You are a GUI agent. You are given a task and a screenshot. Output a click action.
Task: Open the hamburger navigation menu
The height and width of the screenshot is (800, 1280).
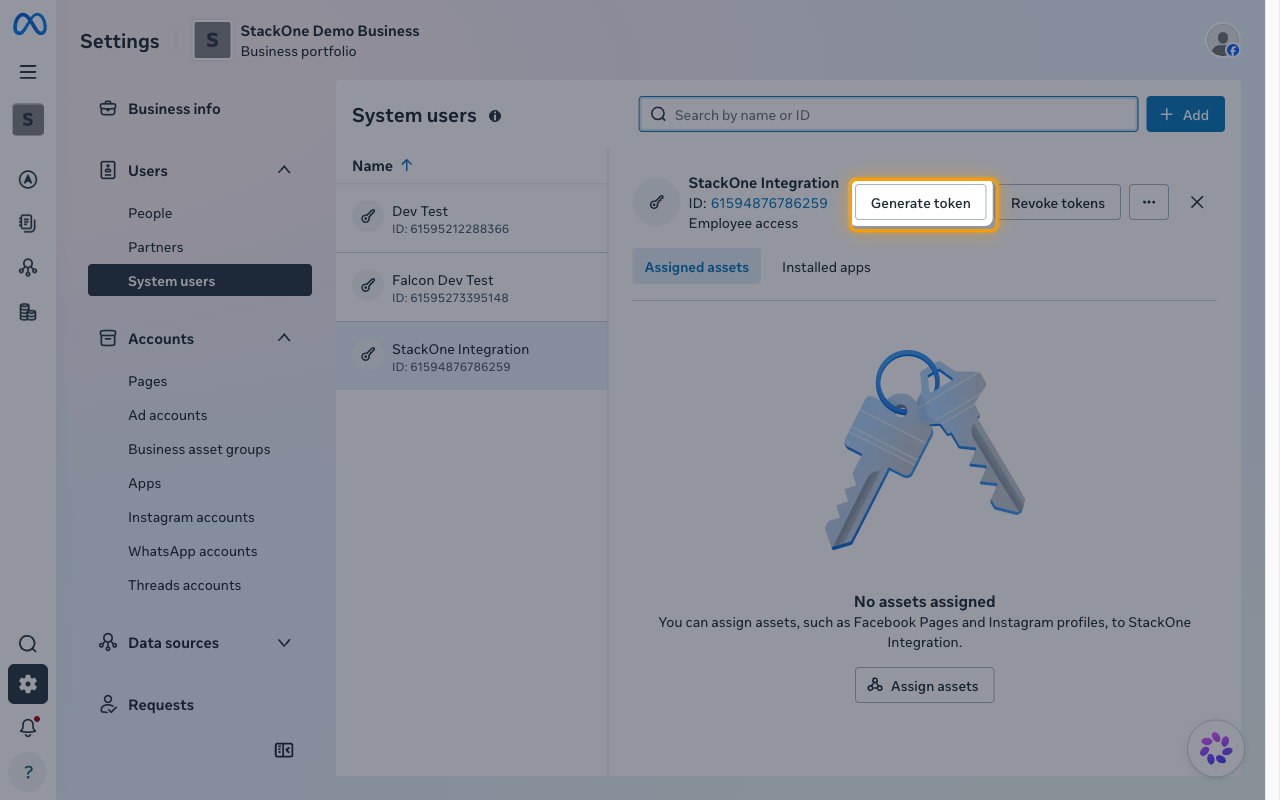[x=28, y=72]
